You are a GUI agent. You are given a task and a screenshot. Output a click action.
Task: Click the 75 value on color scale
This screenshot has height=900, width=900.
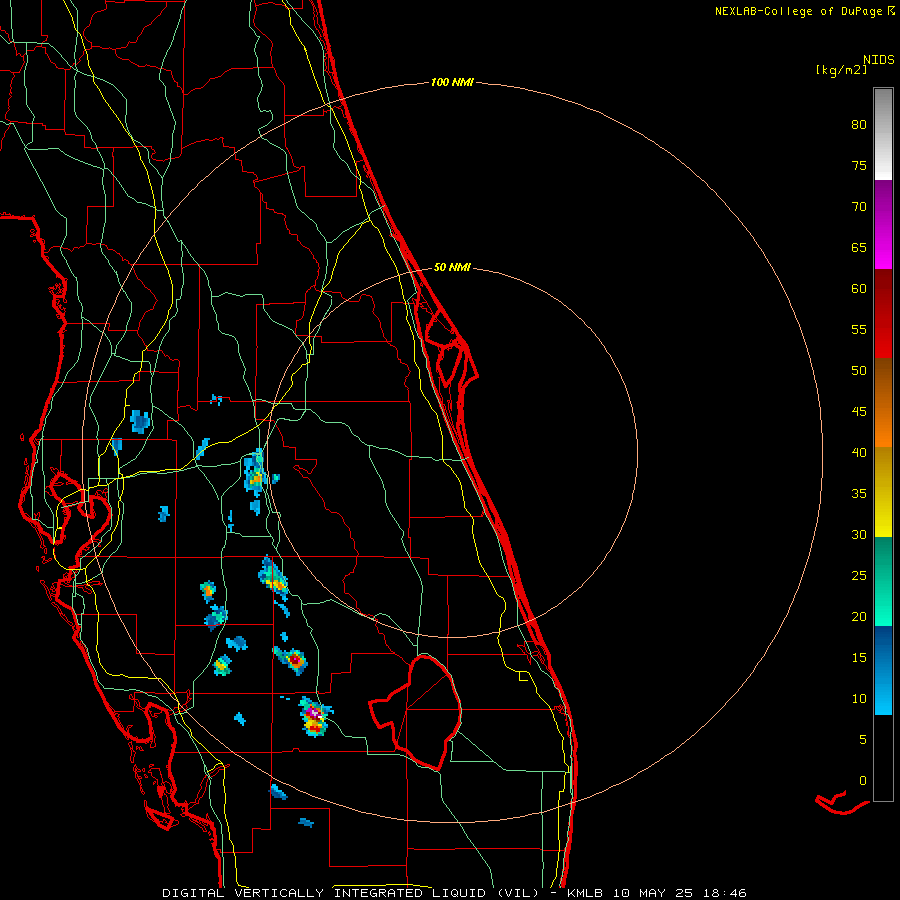tap(859, 165)
